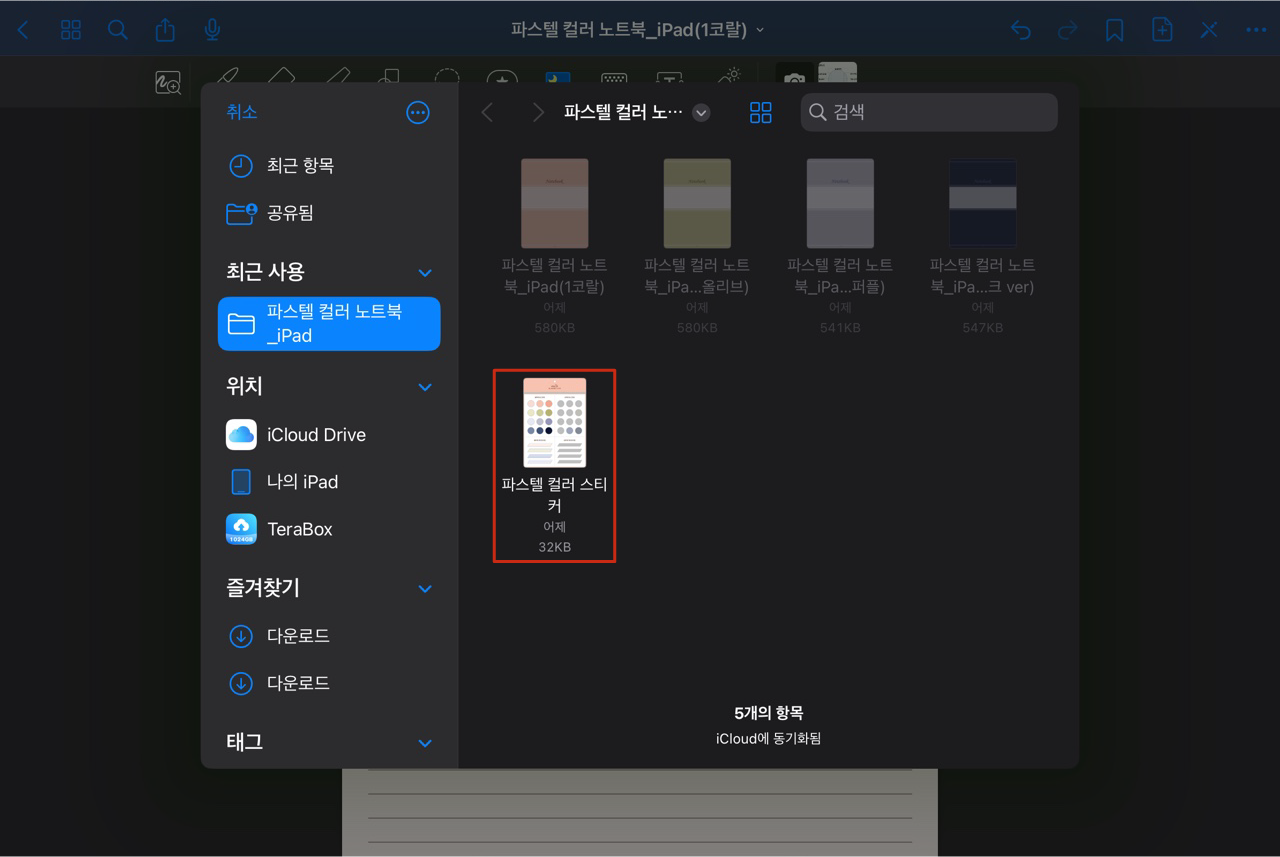Select the search icon in the top toolbar
This screenshot has width=1280, height=857.
(117, 29)
